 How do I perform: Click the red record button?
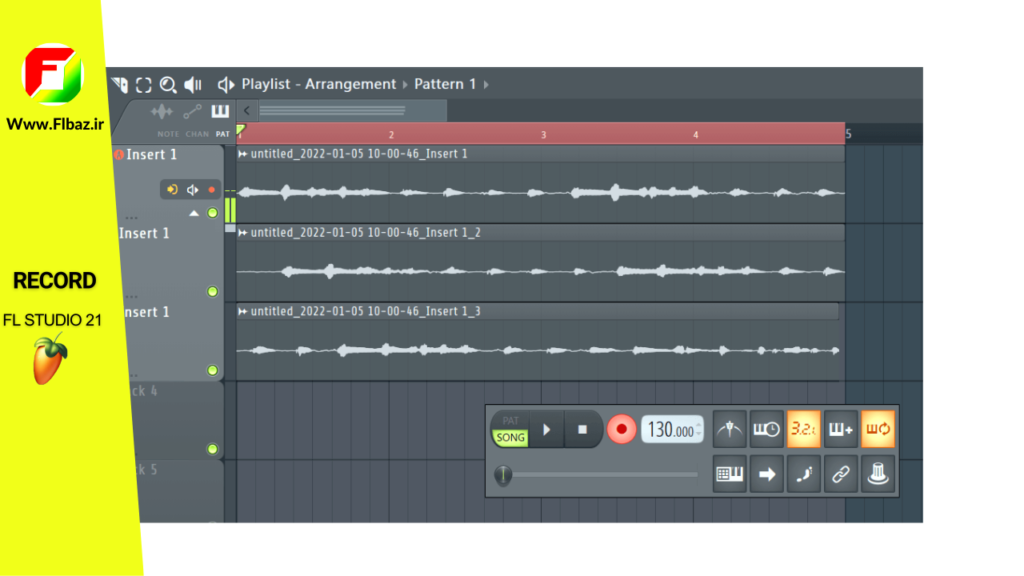621,430
